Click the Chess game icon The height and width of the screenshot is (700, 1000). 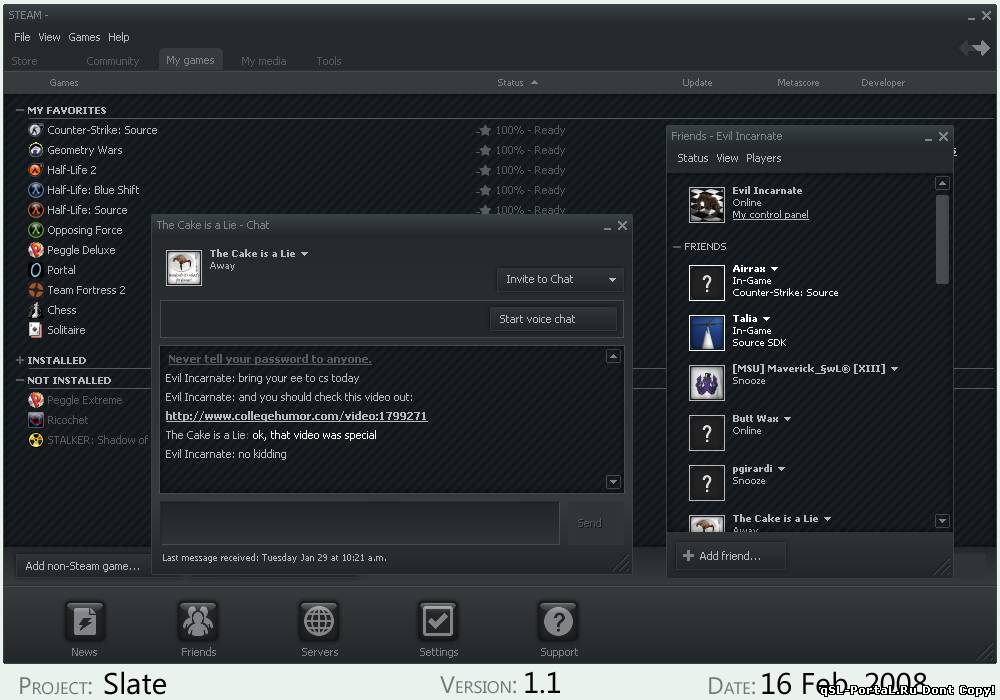pos(36,310)
